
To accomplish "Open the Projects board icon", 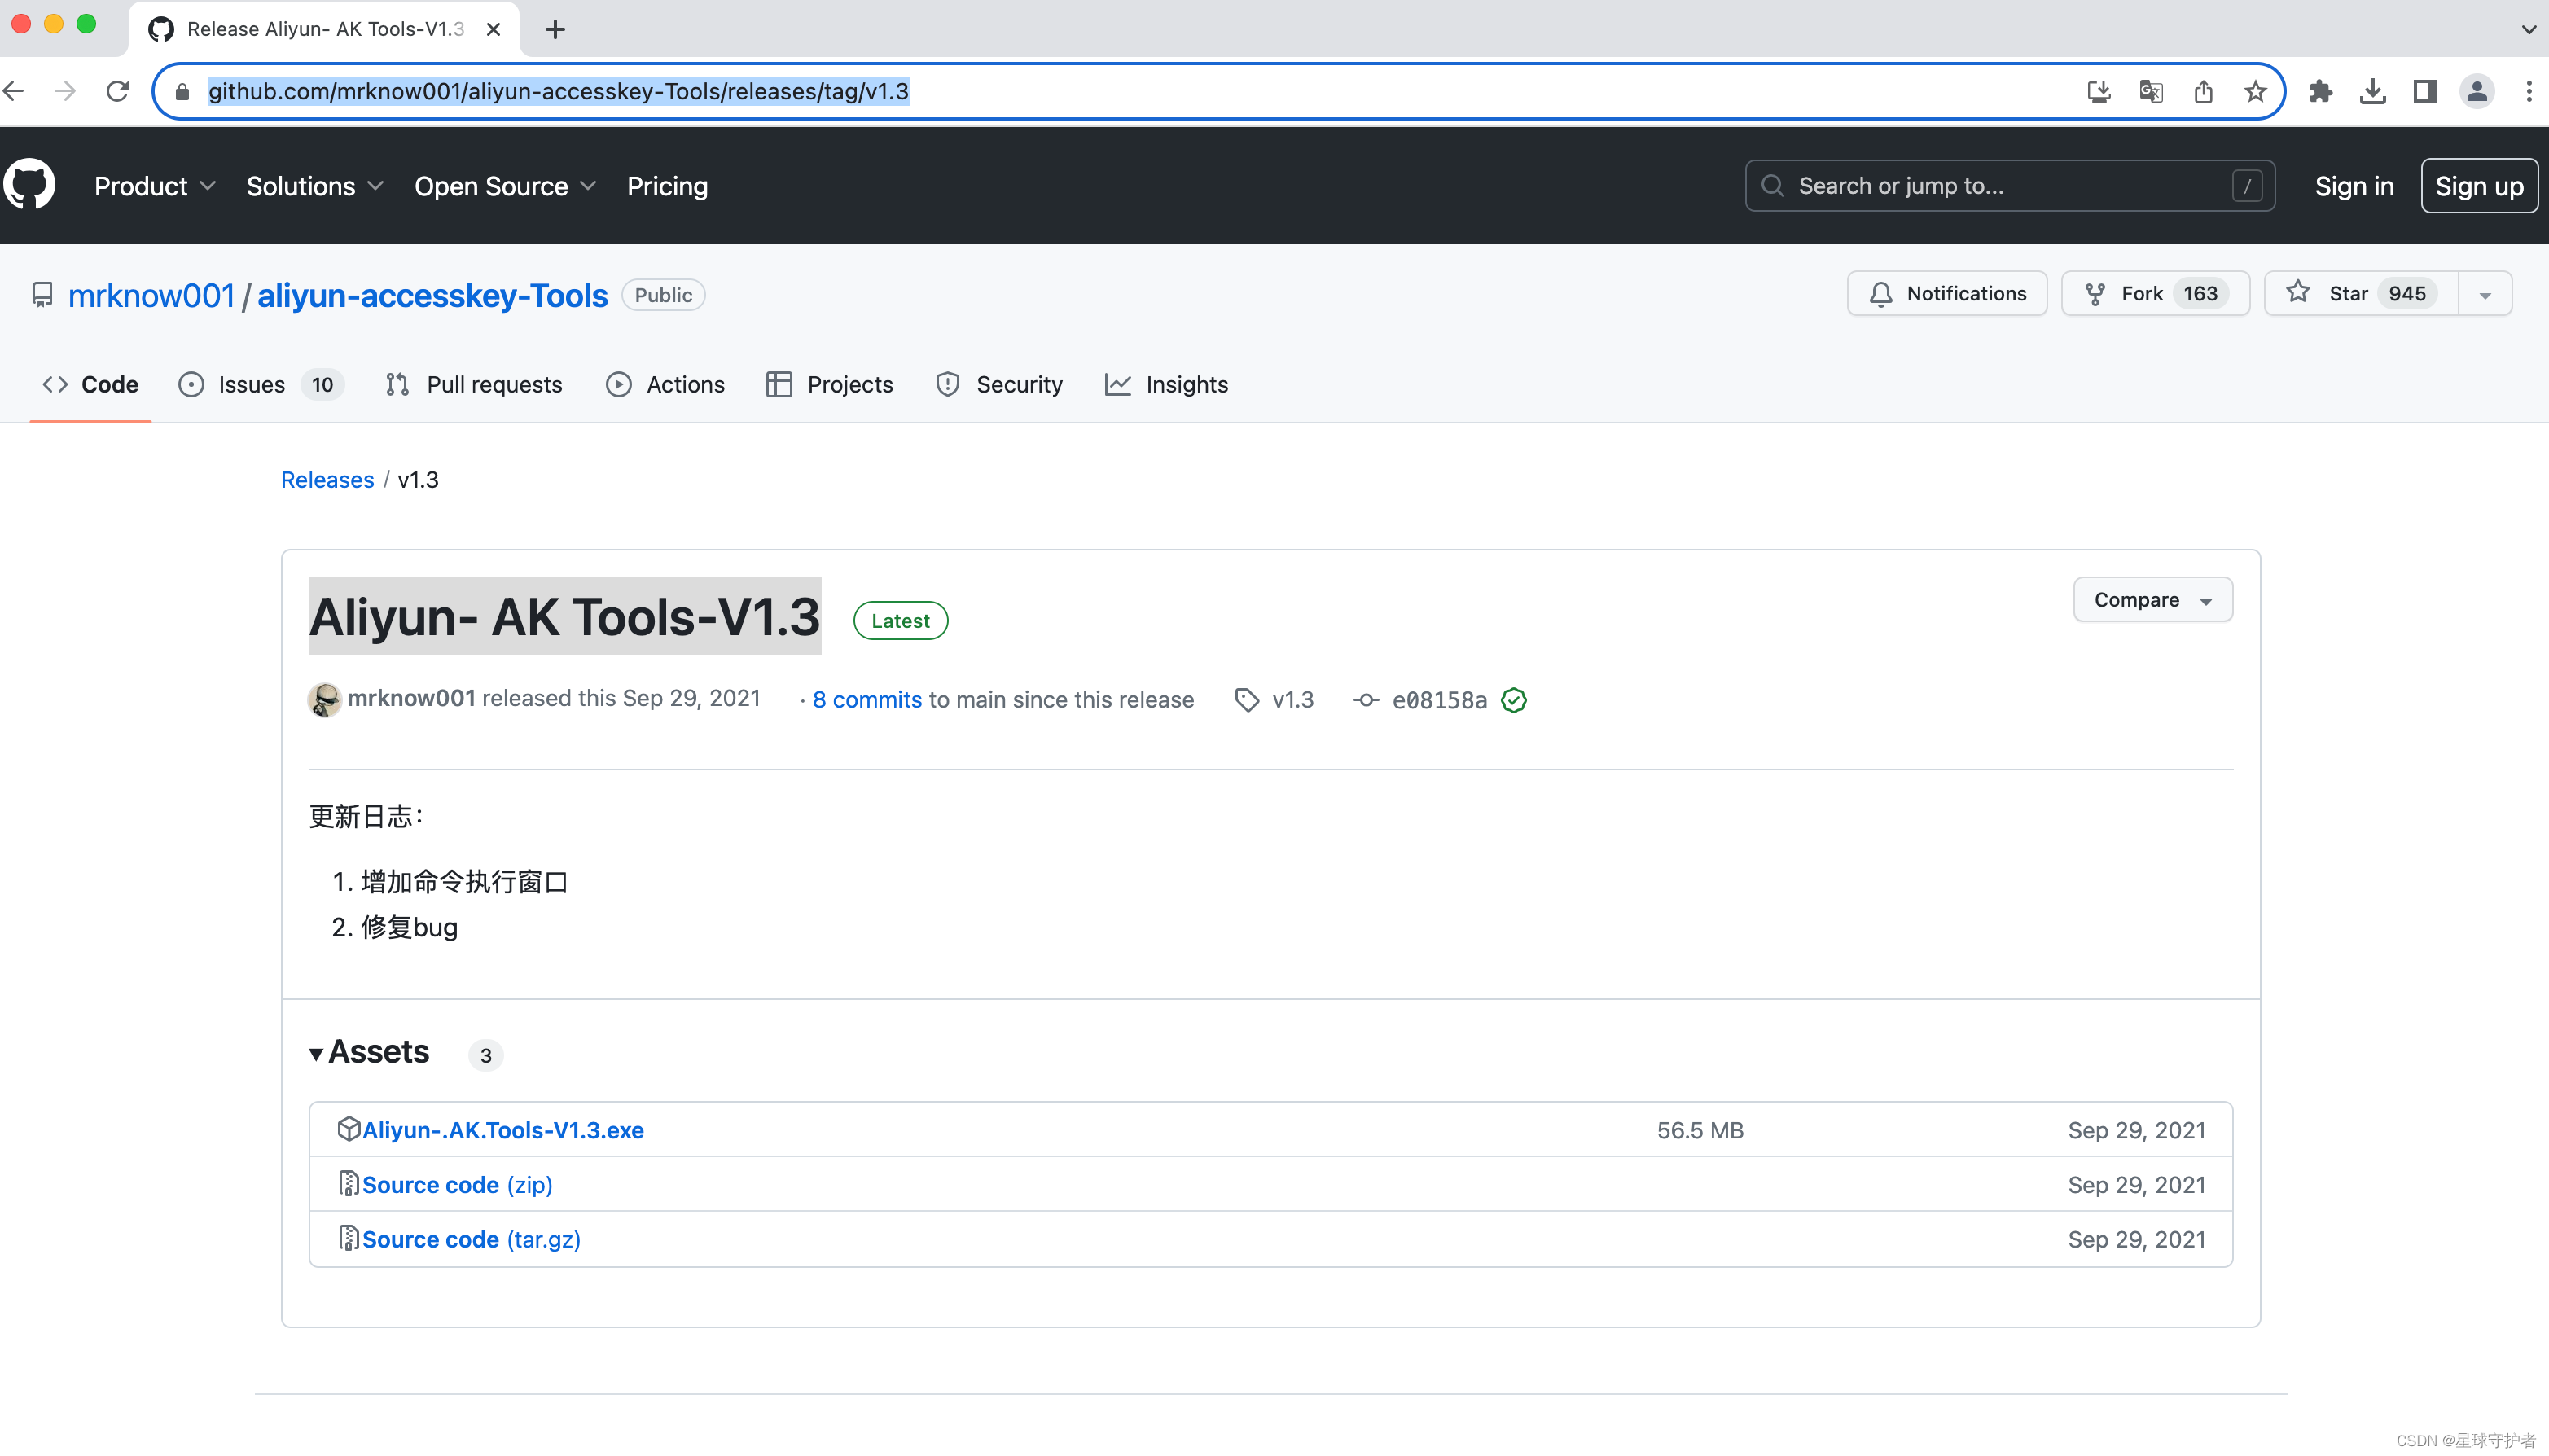I will (x=779, y=384).
